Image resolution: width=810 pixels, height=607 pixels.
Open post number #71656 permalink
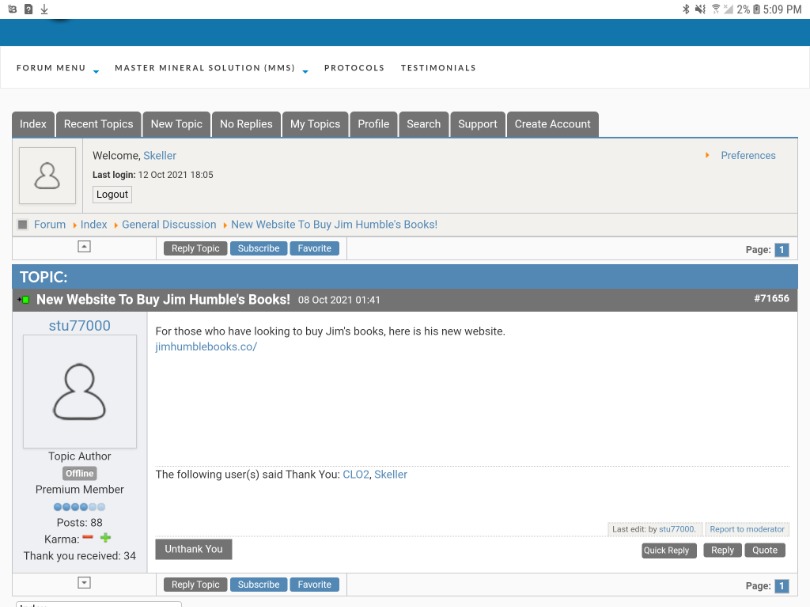(770, 299)
